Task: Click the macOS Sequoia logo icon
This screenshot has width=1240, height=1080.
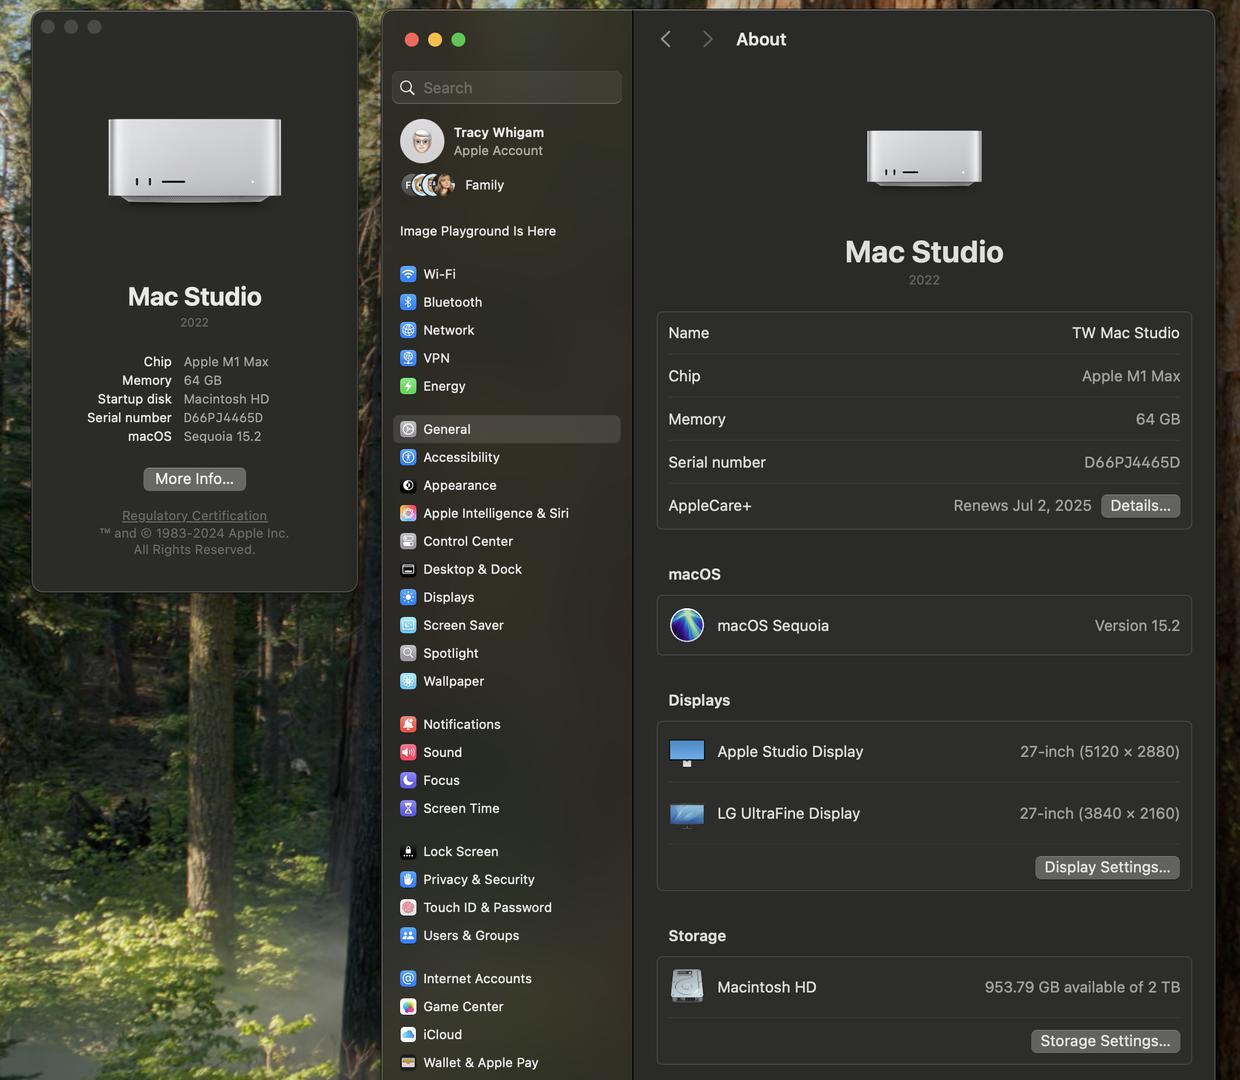Action: [x=687, y=626]
